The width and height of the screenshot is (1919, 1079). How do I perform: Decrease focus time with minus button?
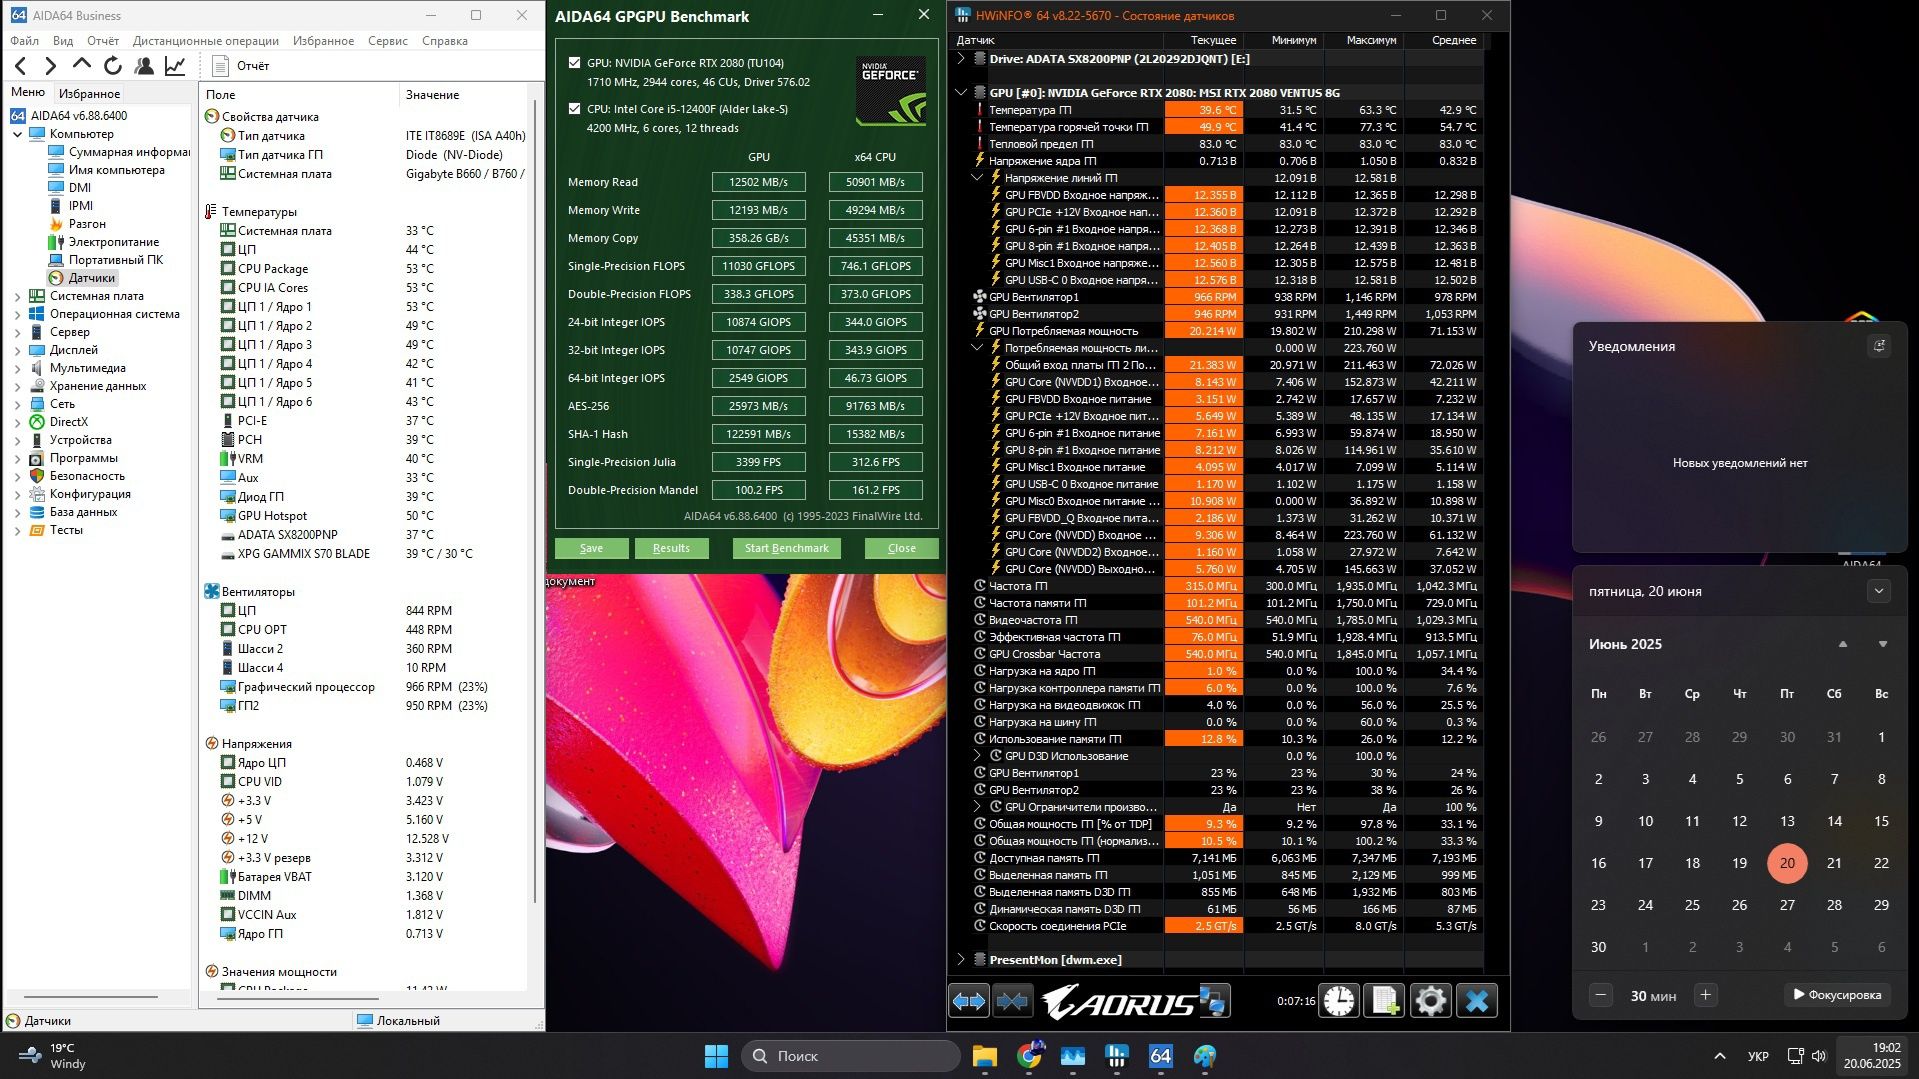pos(1601,995)
